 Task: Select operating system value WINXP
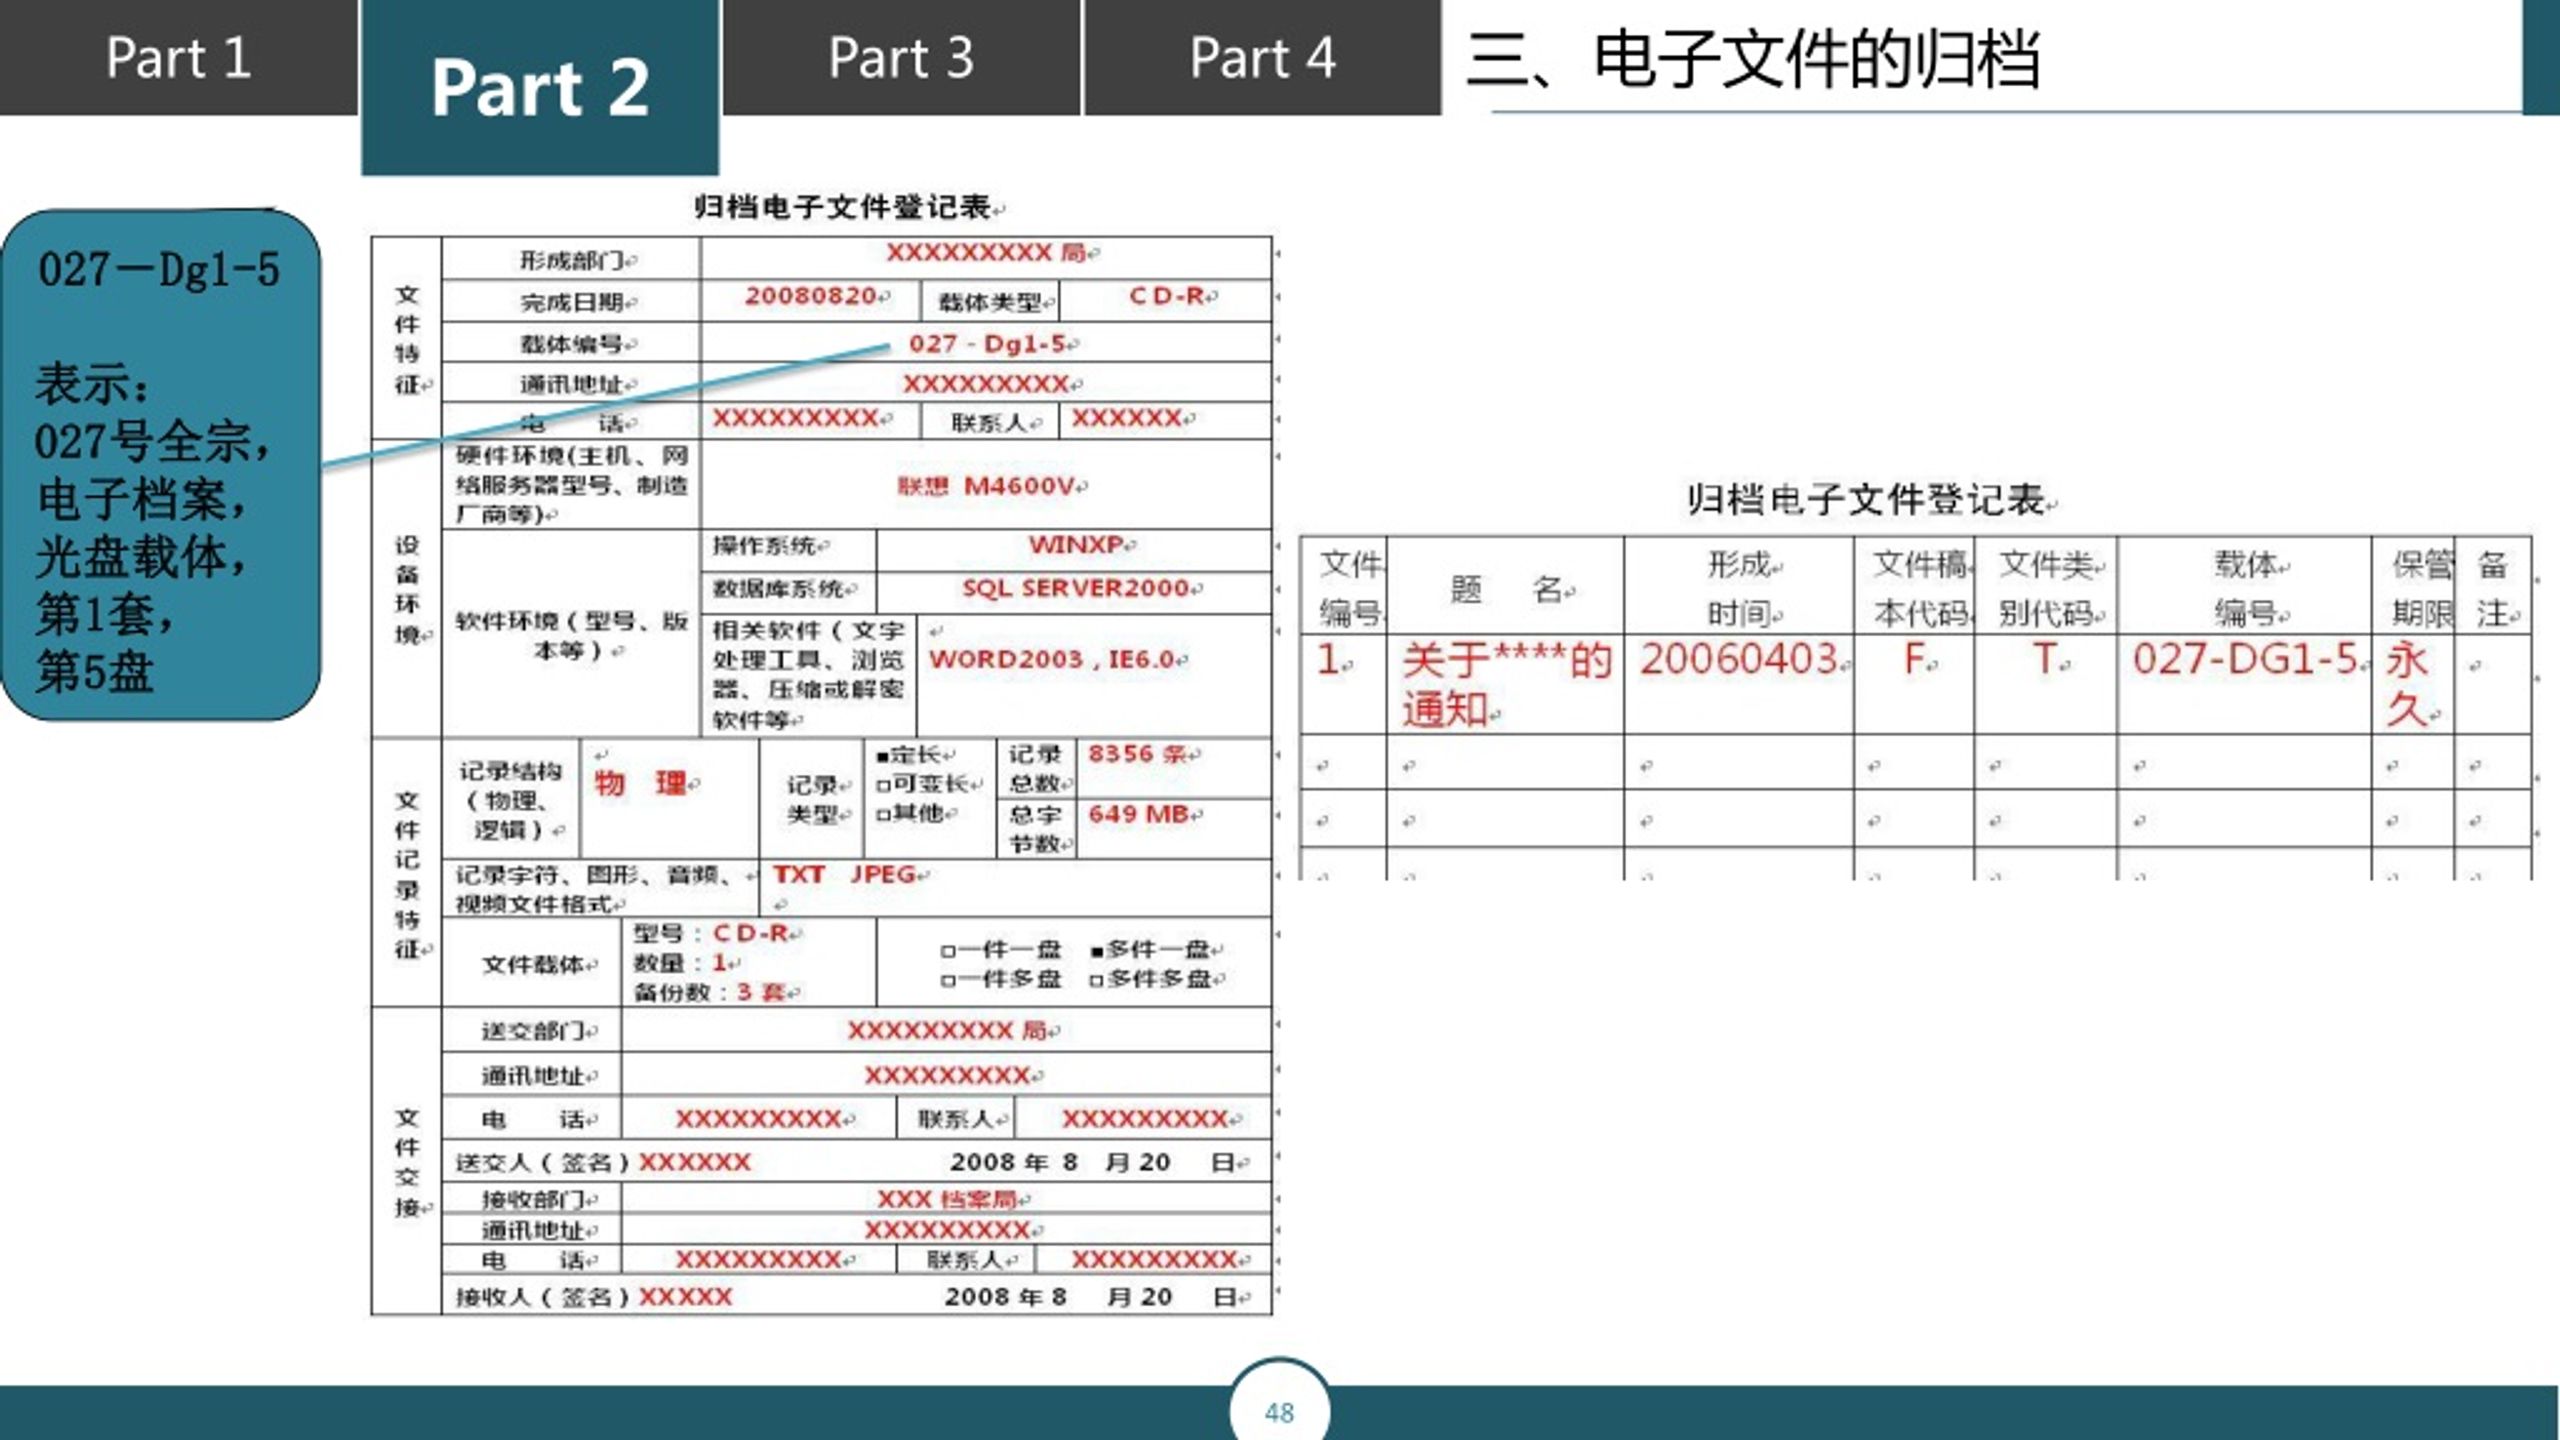click(1076, 545)
